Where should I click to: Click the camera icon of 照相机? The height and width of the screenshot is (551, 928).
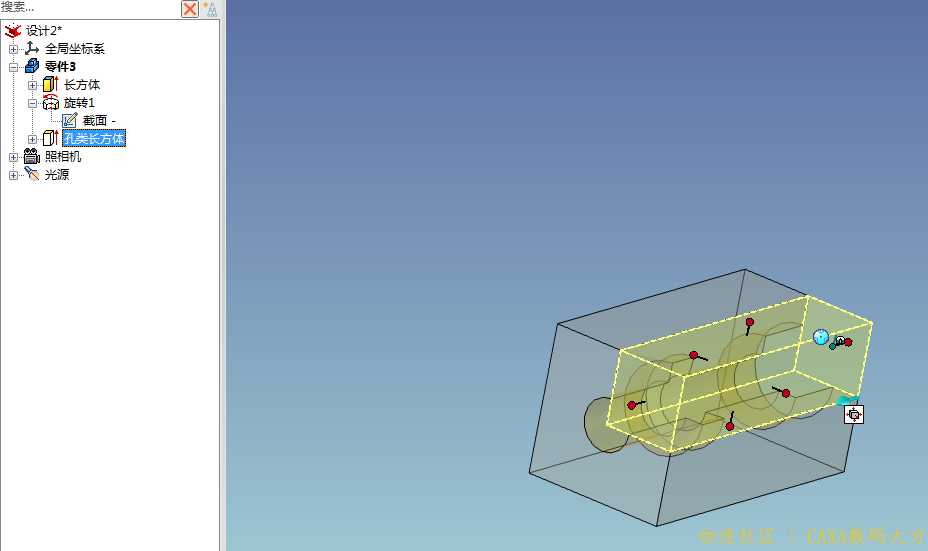tap(31, 156)
